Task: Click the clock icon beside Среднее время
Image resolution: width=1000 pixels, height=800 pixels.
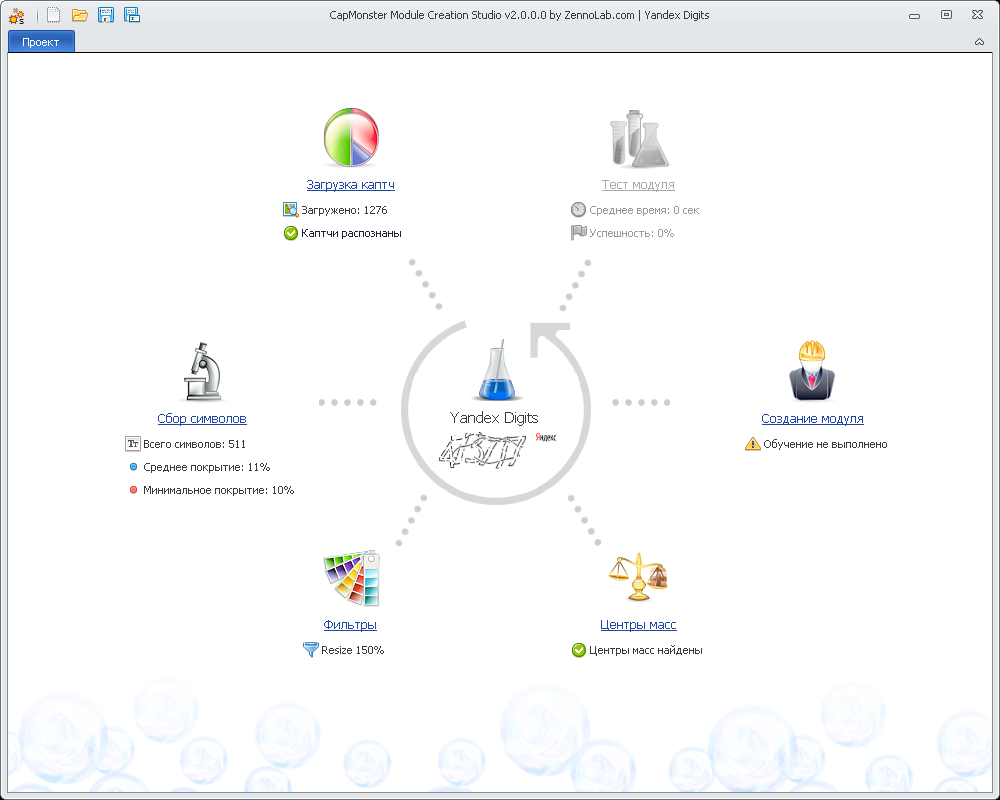Action: [x=578, y=209]
